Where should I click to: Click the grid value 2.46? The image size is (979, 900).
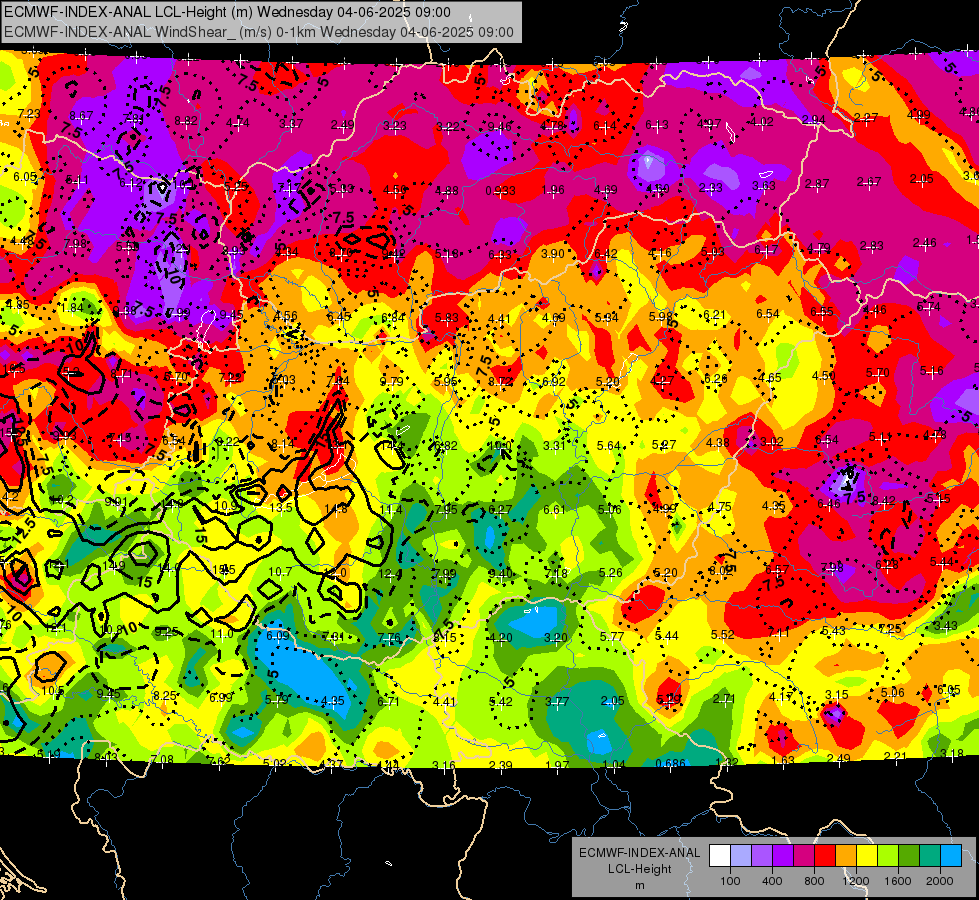point(925,243)
